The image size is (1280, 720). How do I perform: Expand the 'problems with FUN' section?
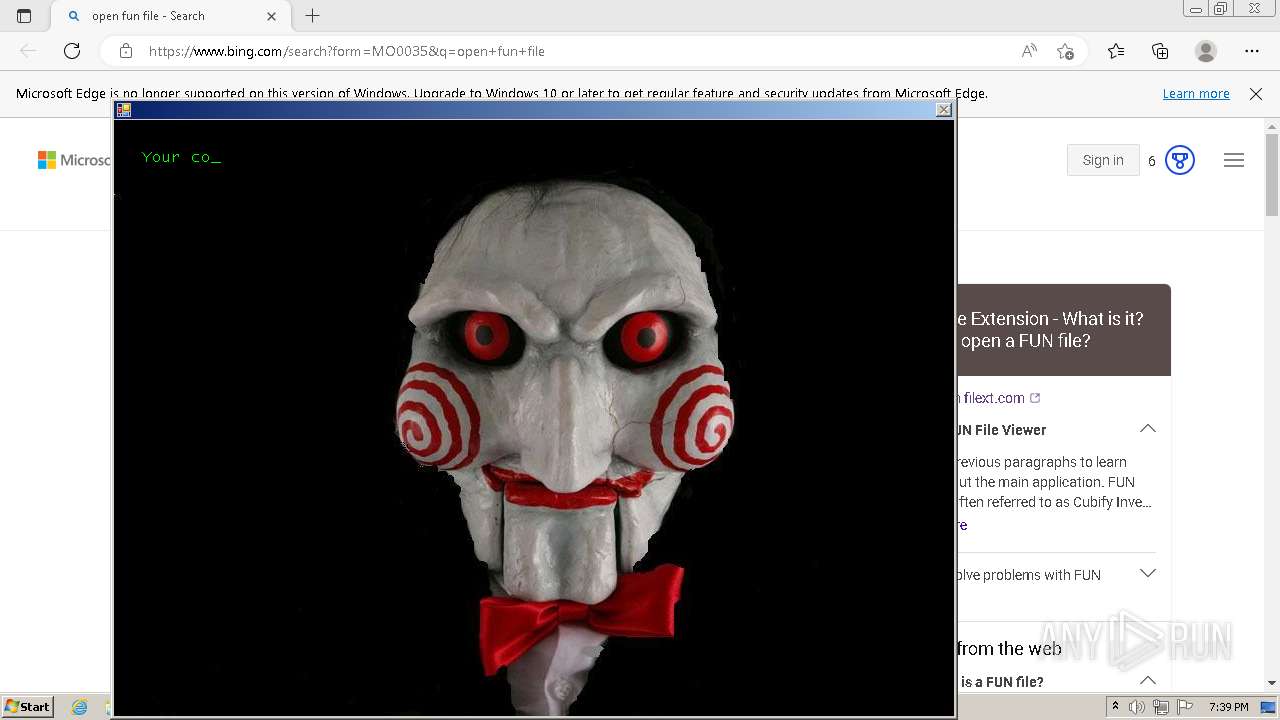tap(1148, 574)
